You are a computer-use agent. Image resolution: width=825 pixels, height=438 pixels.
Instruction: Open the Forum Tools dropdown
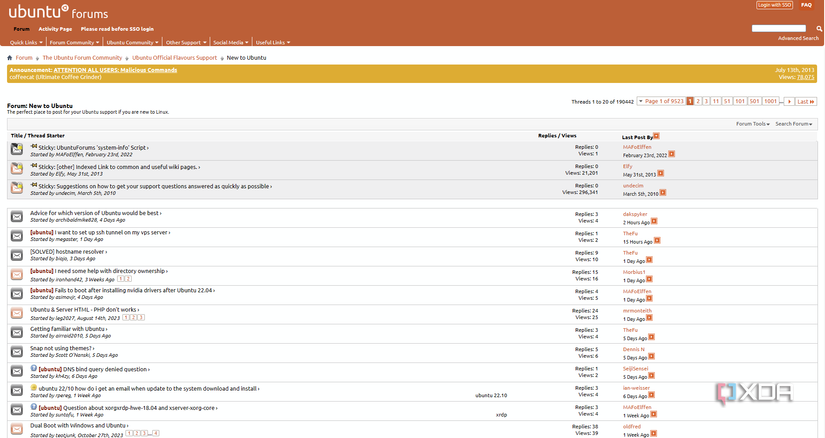tap(752, 124)
